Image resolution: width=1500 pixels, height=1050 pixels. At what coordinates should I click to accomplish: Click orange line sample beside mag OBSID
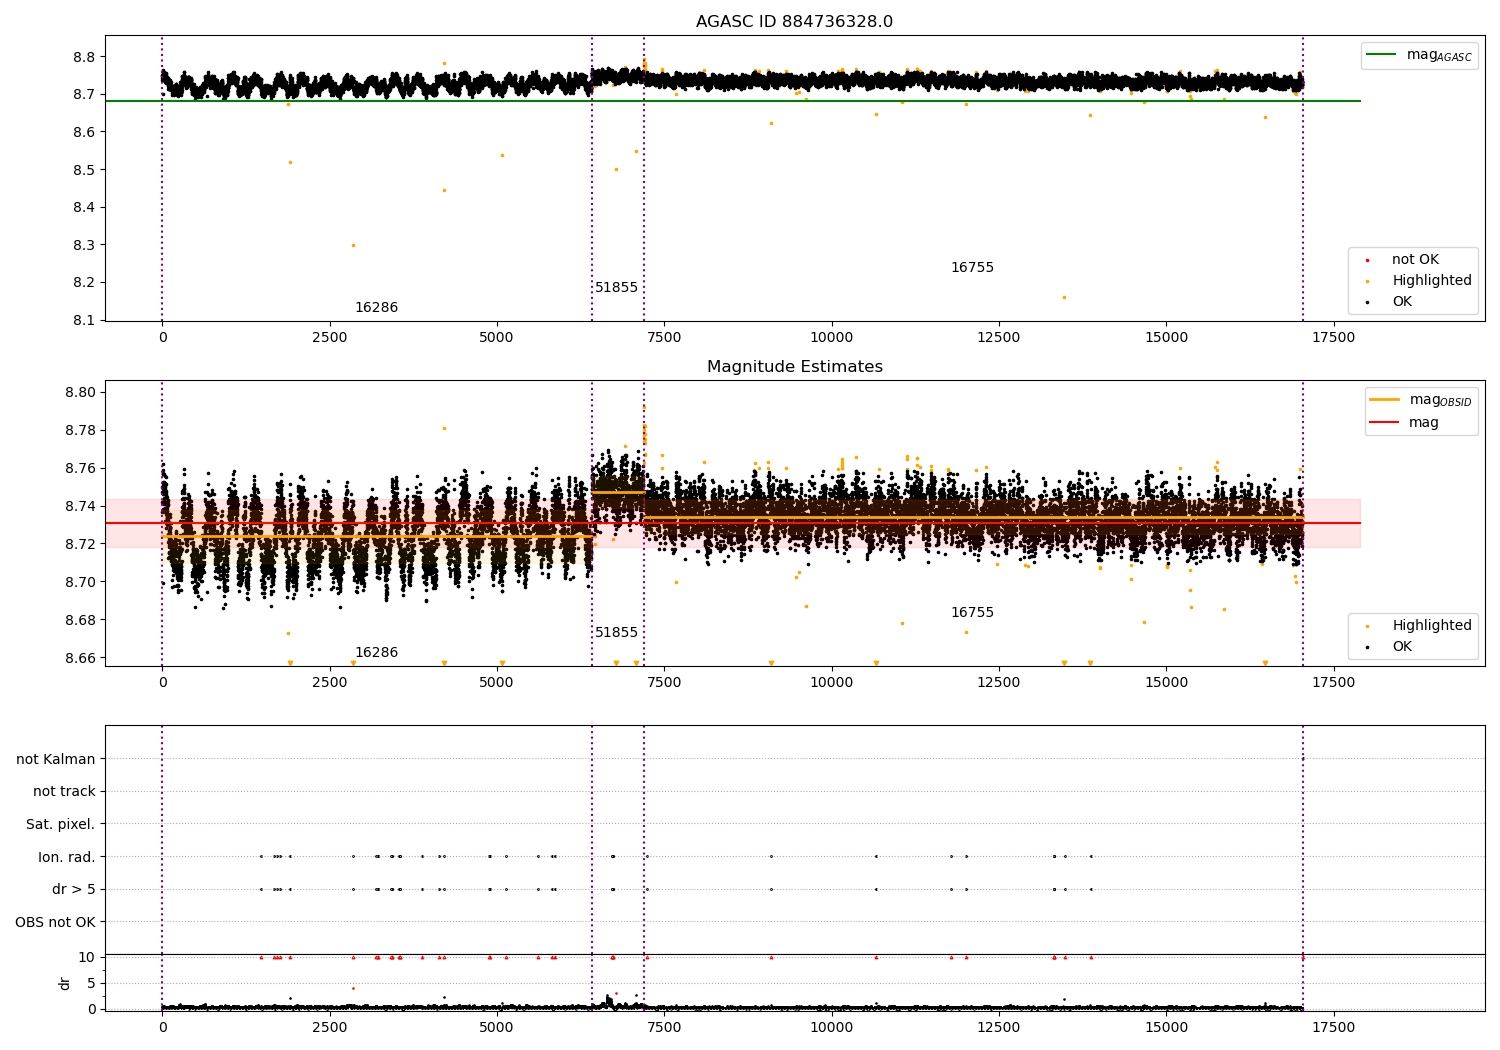tap(1385, 400)
